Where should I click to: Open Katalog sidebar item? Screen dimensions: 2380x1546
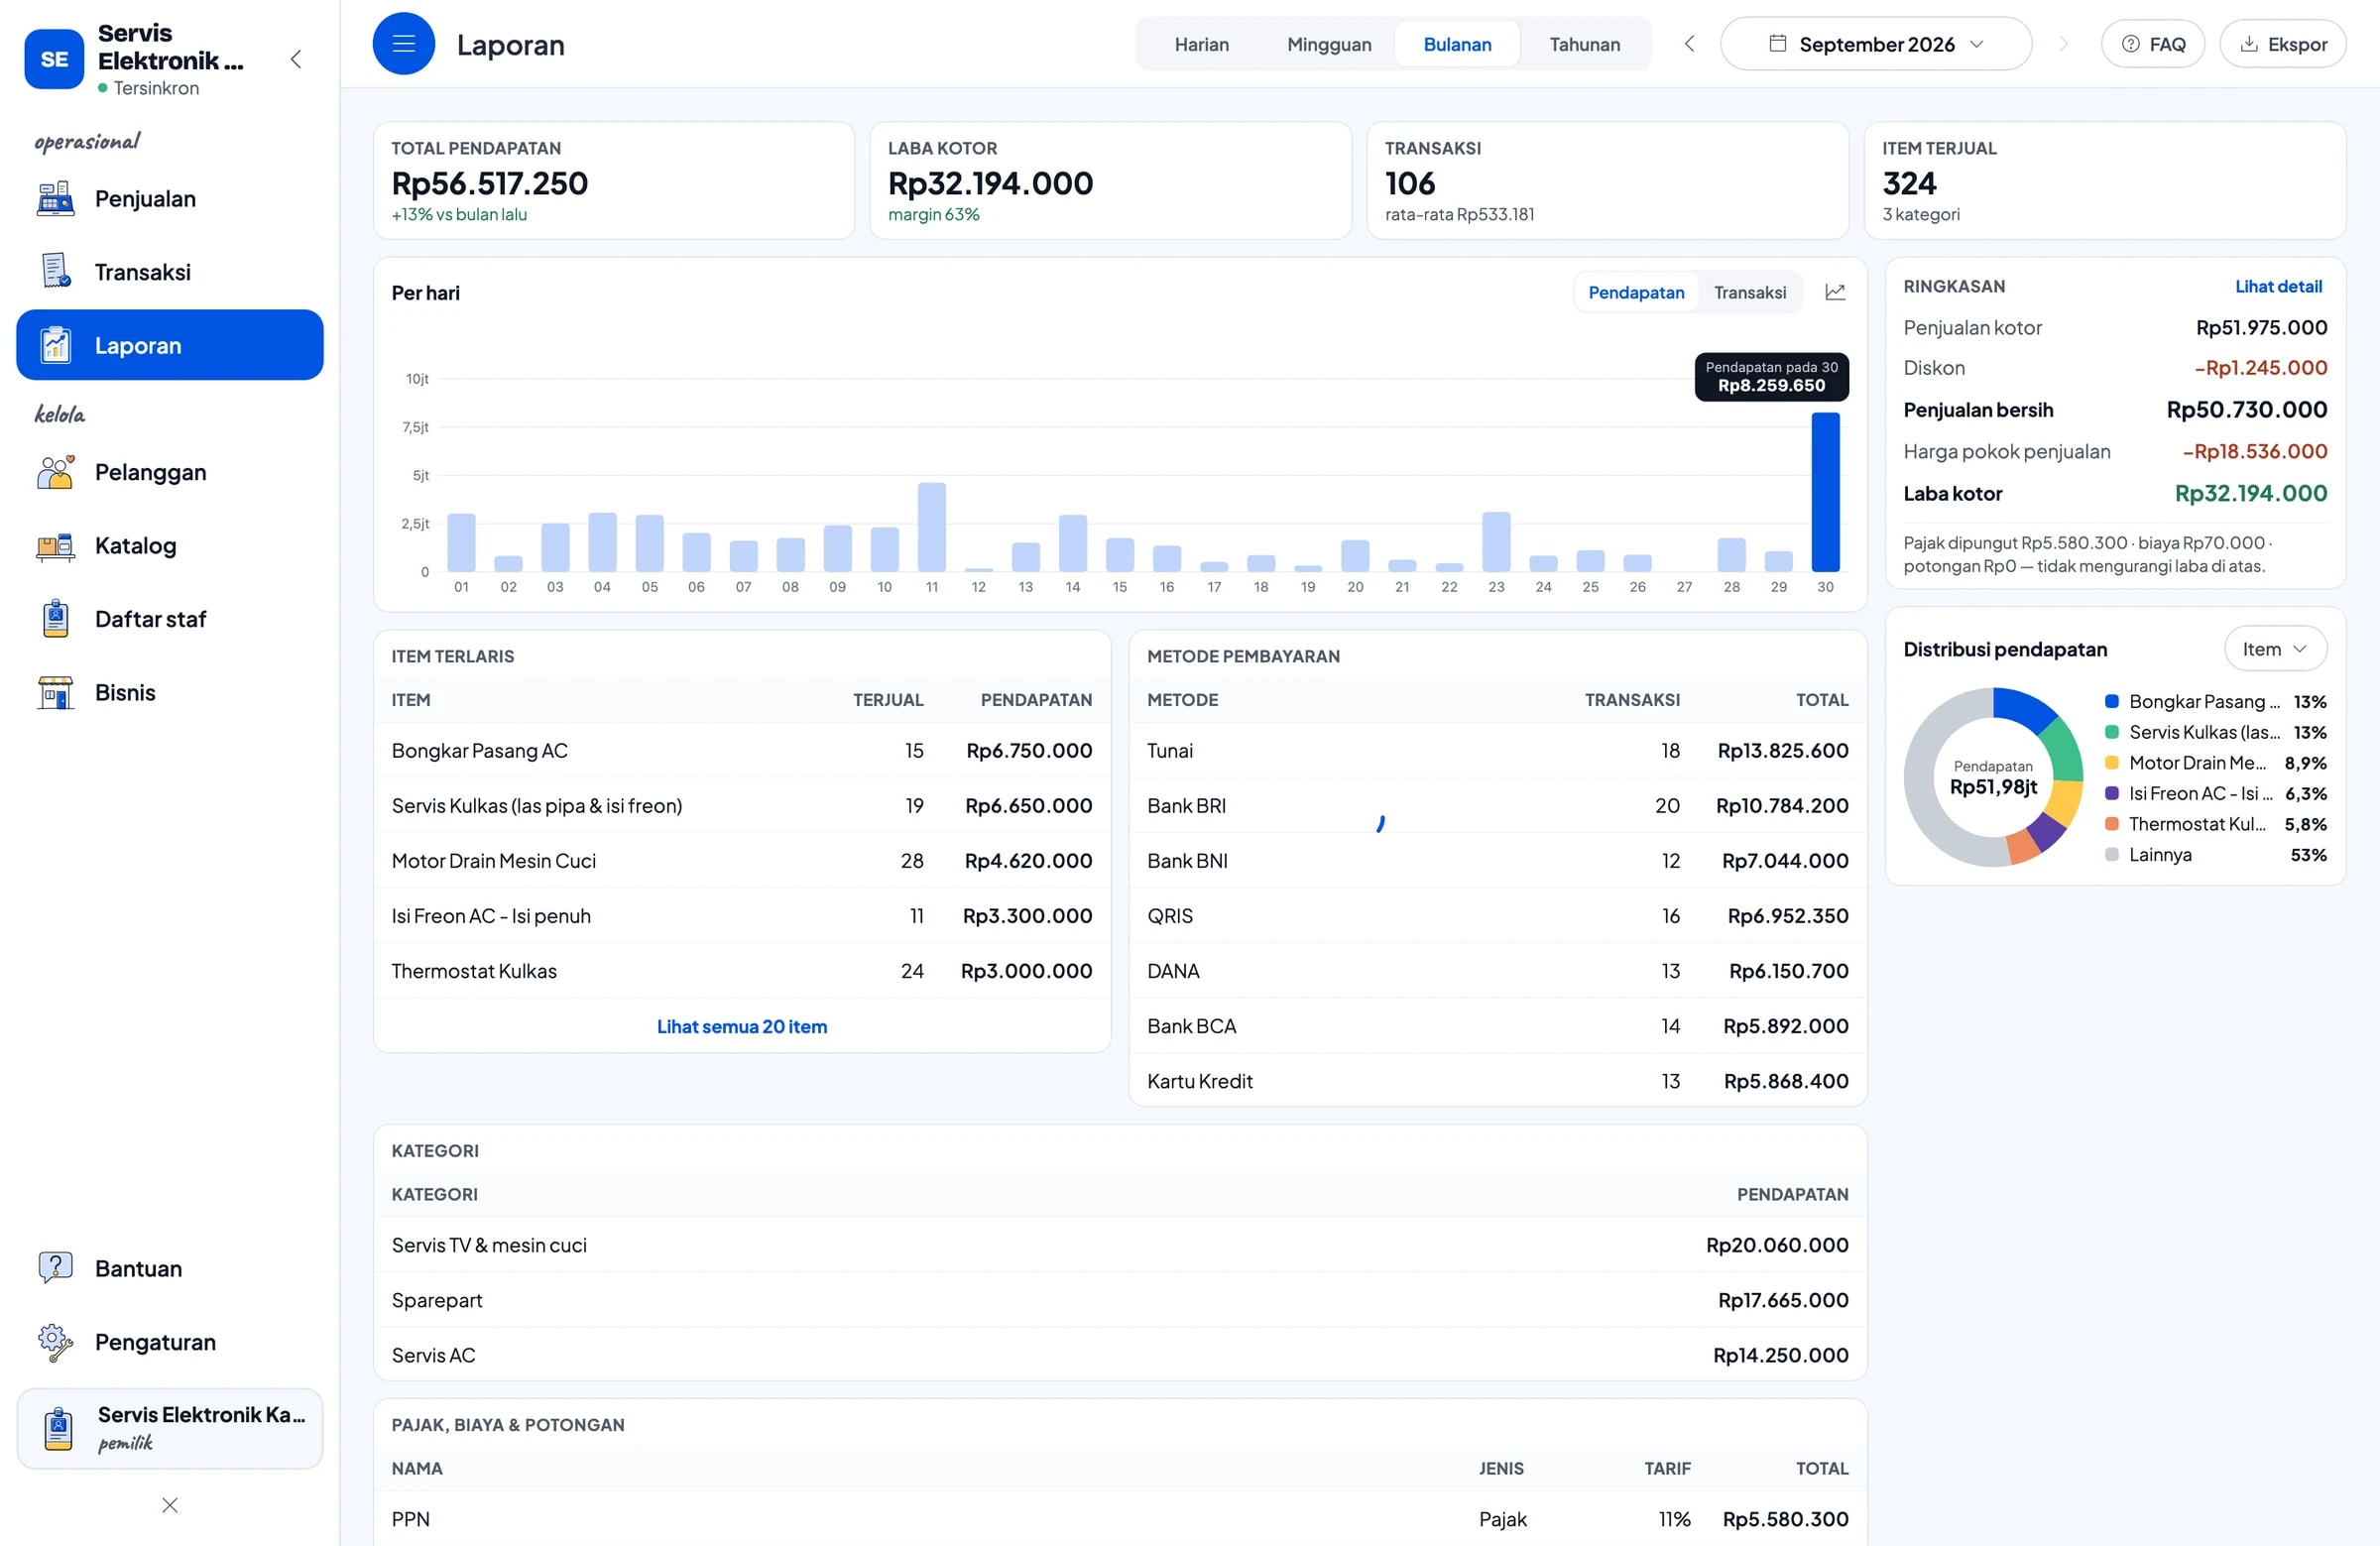(x=170, y=546)
